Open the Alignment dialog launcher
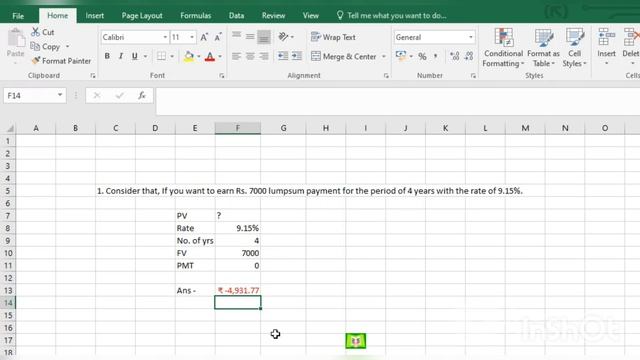Image resolution: width=640 pixels, height=360 pixels. click(386, 76)
